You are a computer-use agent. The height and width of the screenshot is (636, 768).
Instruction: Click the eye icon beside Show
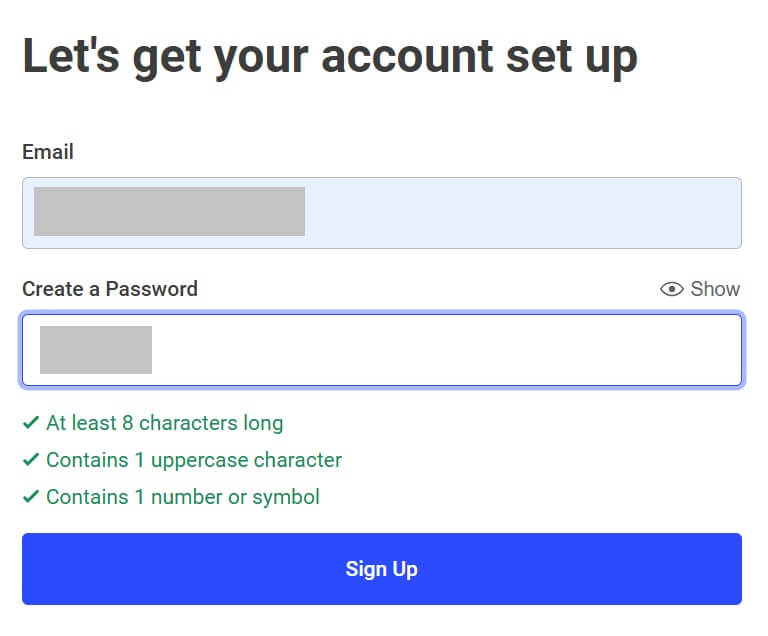point(672,289)
